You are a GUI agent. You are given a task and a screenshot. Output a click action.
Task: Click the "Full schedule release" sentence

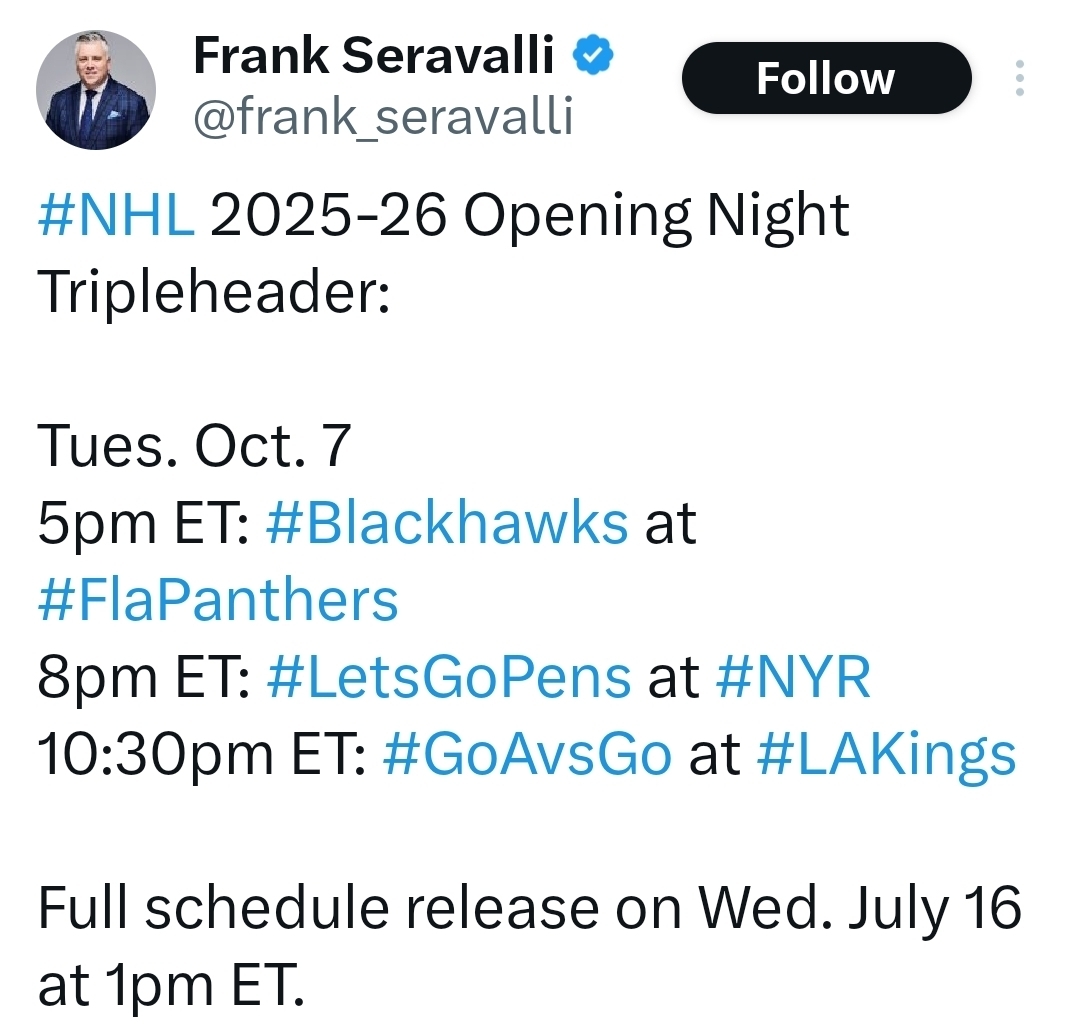coord(530,909)
